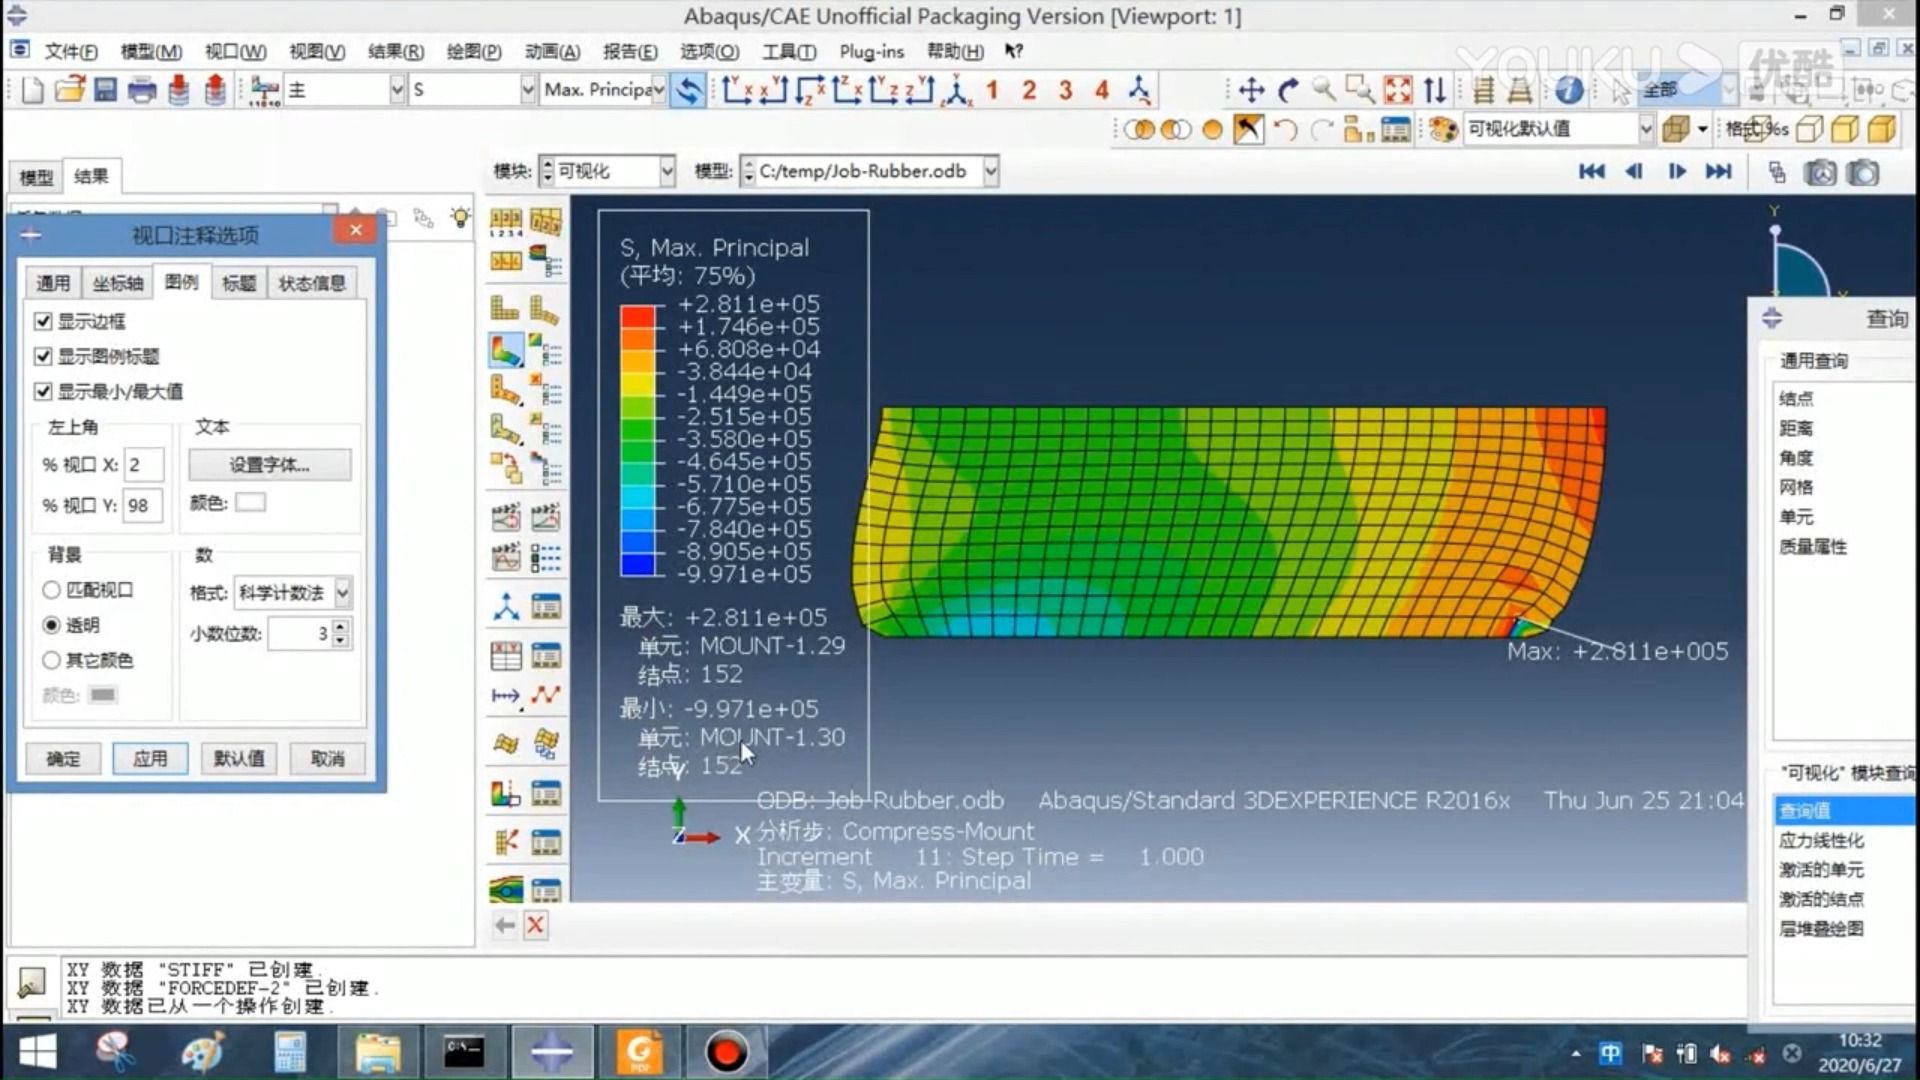Uncheck the 显示边框 checkbox
This screenshot has height=1080, width=1920.
click(x=43, y=321)
